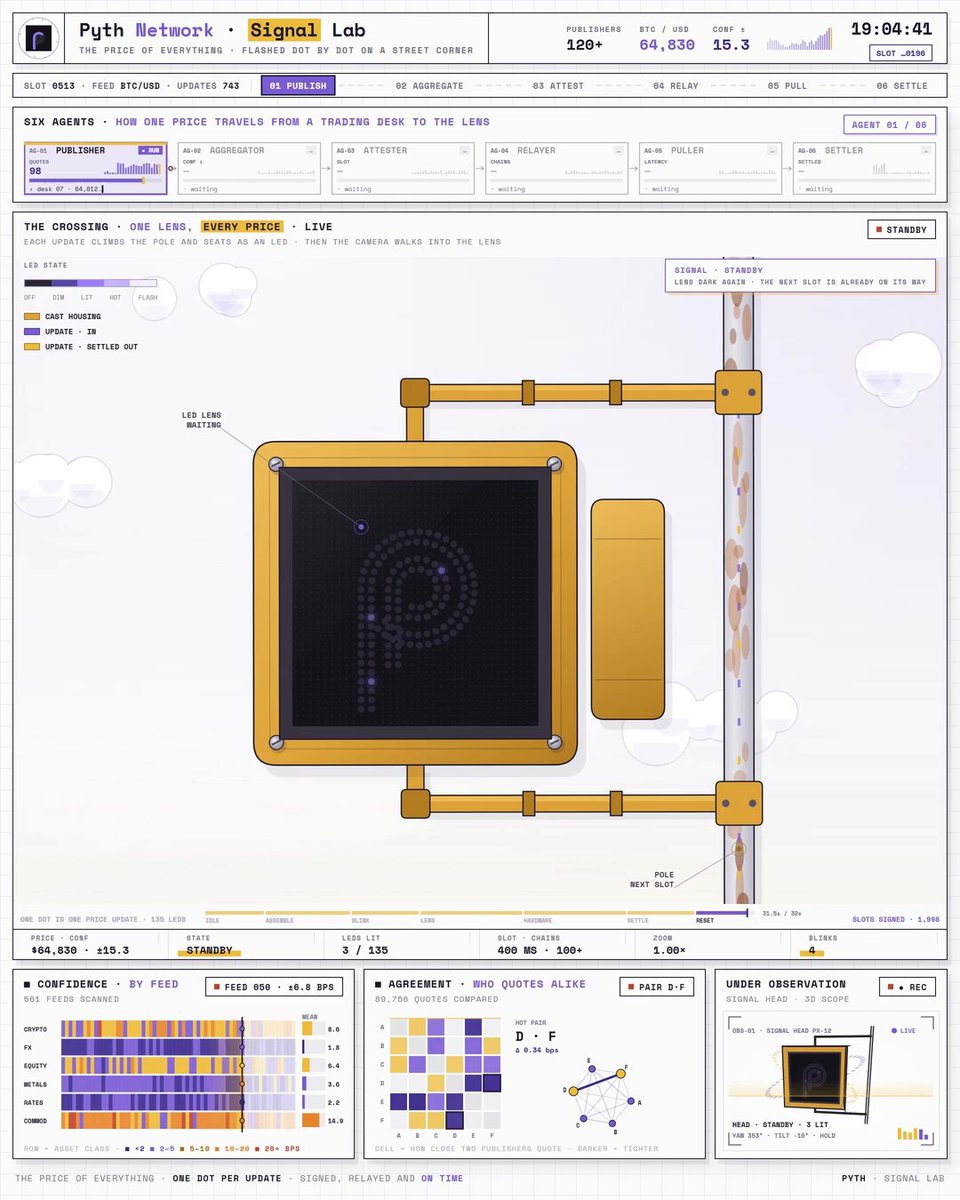Click the STATE STANDBY readout
960x1200 pixels.
[x=209, y=945]
